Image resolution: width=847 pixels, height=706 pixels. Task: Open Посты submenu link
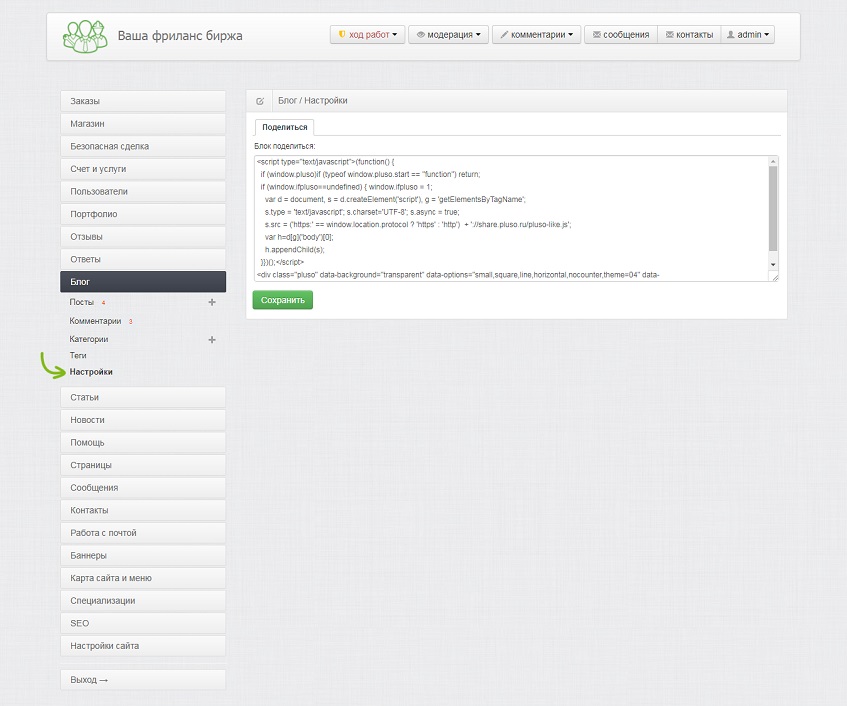coord(82,302)
